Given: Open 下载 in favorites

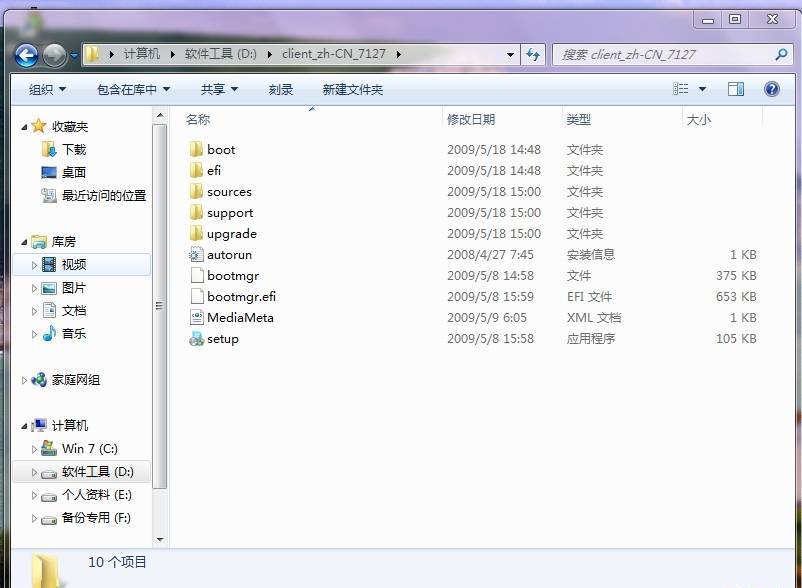Looking at the screenshot, I should pyautogui.click(x=74, y=149).
